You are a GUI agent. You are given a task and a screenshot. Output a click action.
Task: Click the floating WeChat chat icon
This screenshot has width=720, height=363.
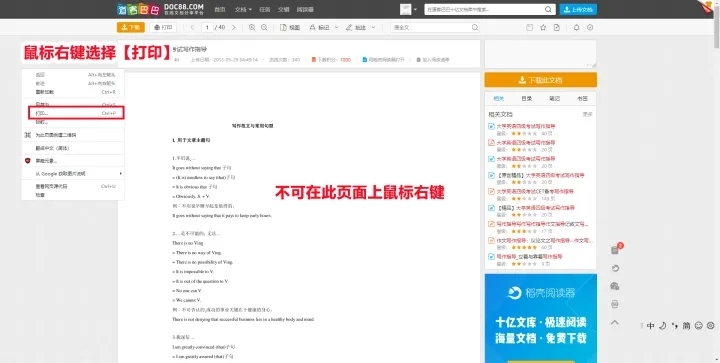(x=615, y=286)
